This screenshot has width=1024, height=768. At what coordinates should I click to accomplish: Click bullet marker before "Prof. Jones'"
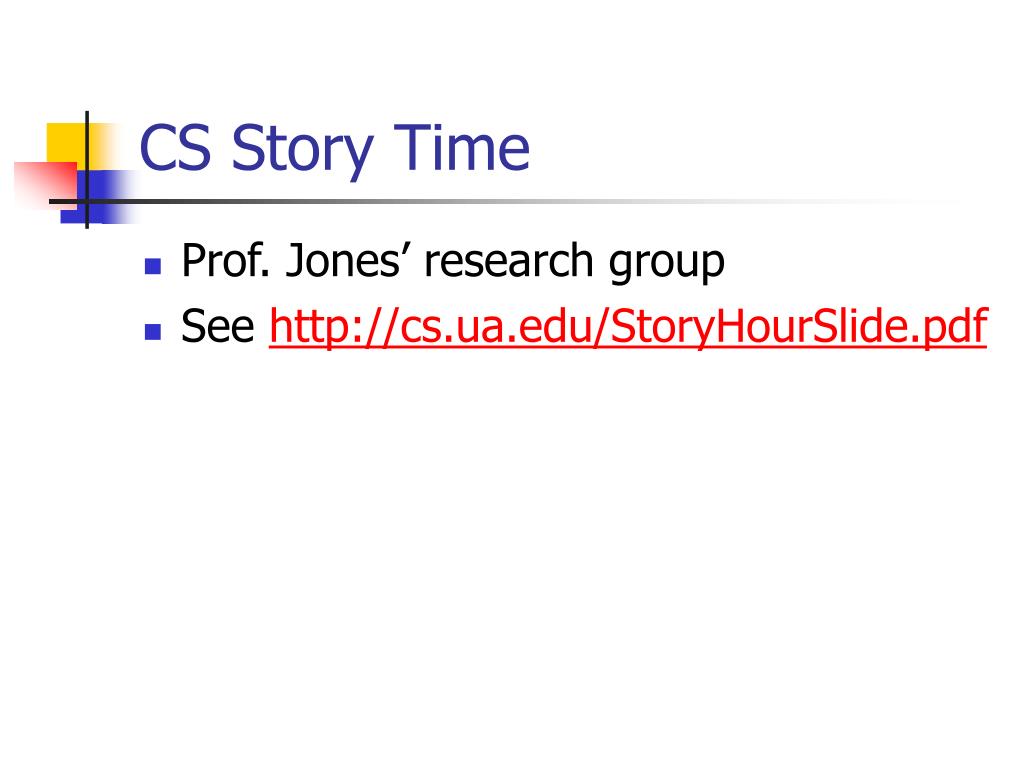click(153, 266)
